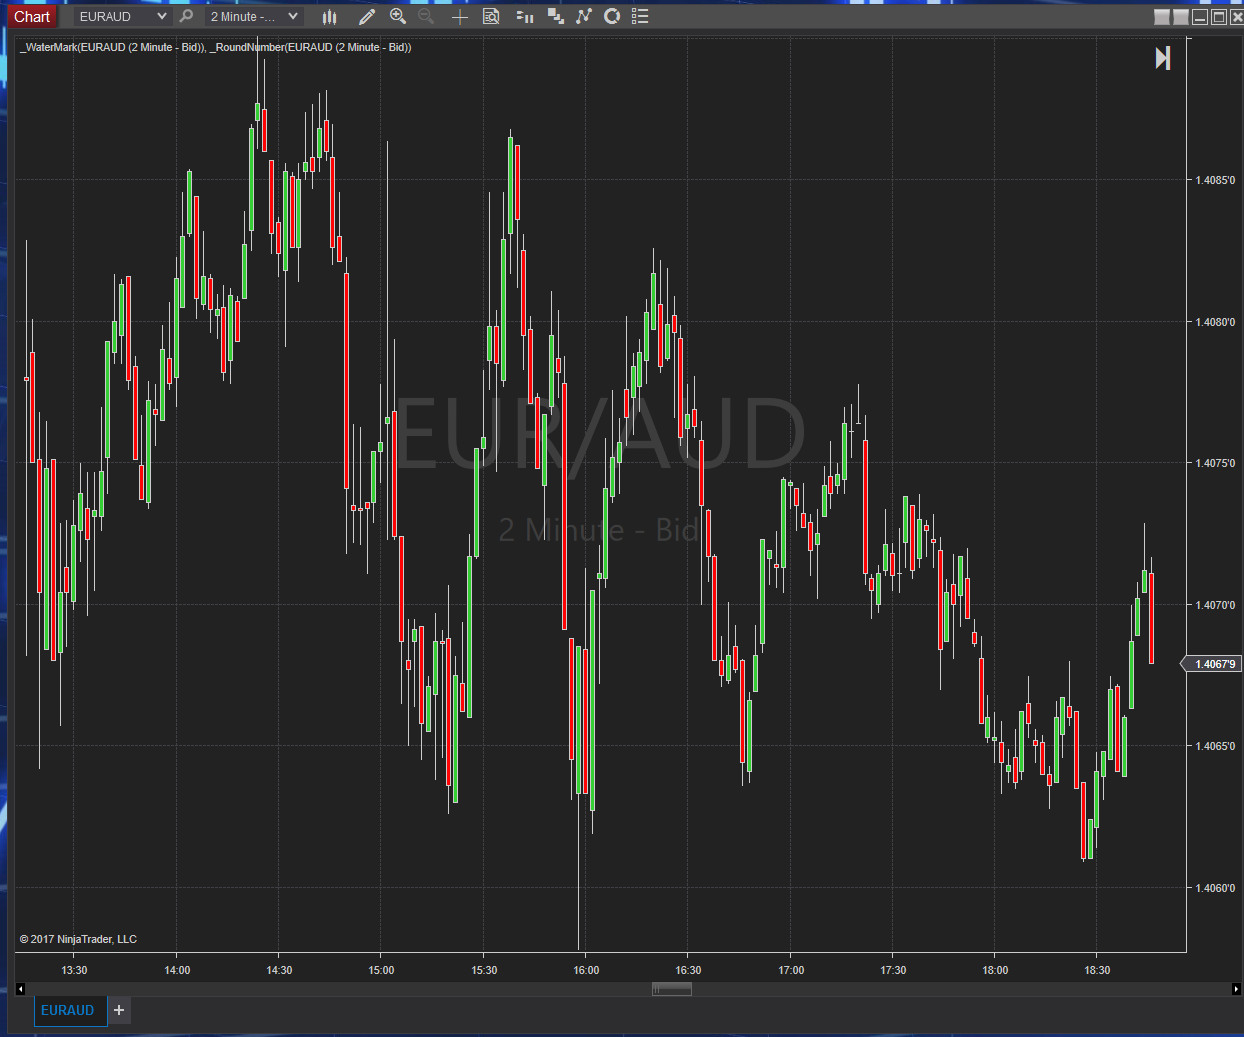This screenshot has width=1244, height=1037.
Task: Click the 1.4085'0 price axis label
Action: coord(1215,180)
